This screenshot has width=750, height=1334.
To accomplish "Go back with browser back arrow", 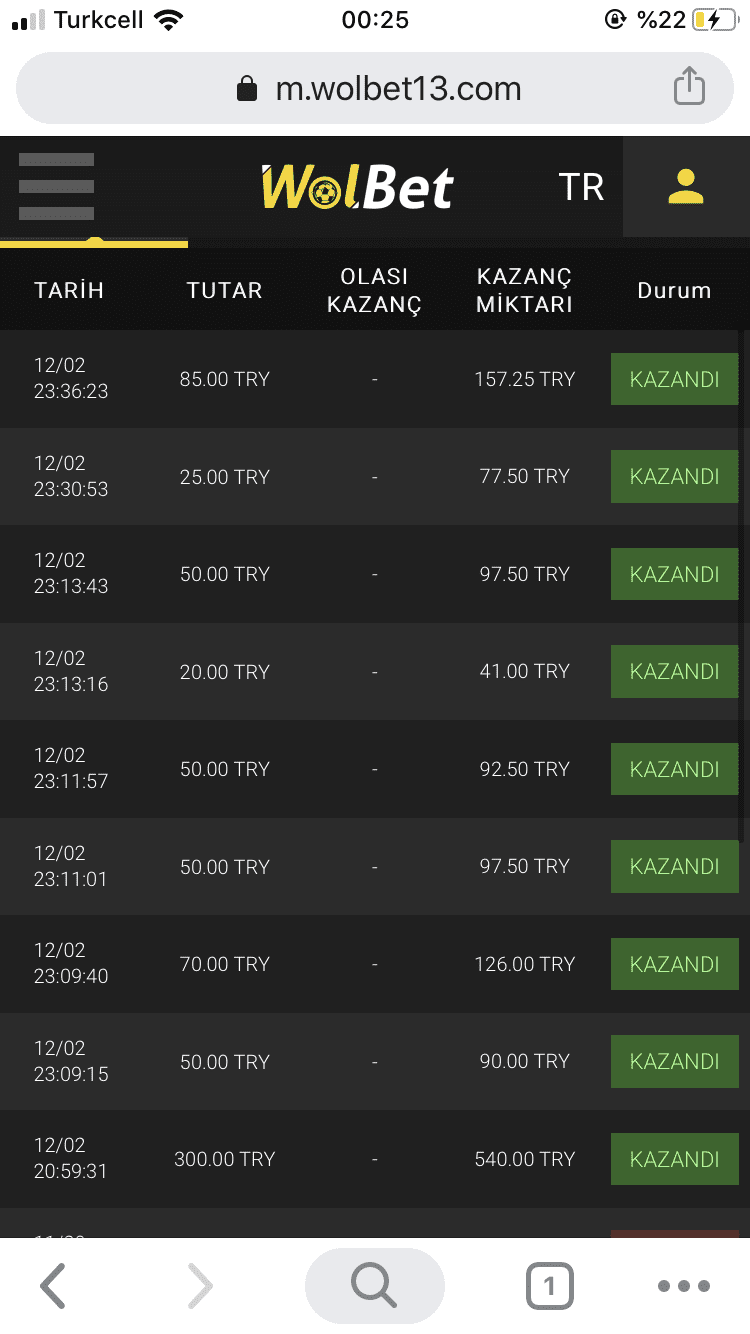I will pos(53,1286).
